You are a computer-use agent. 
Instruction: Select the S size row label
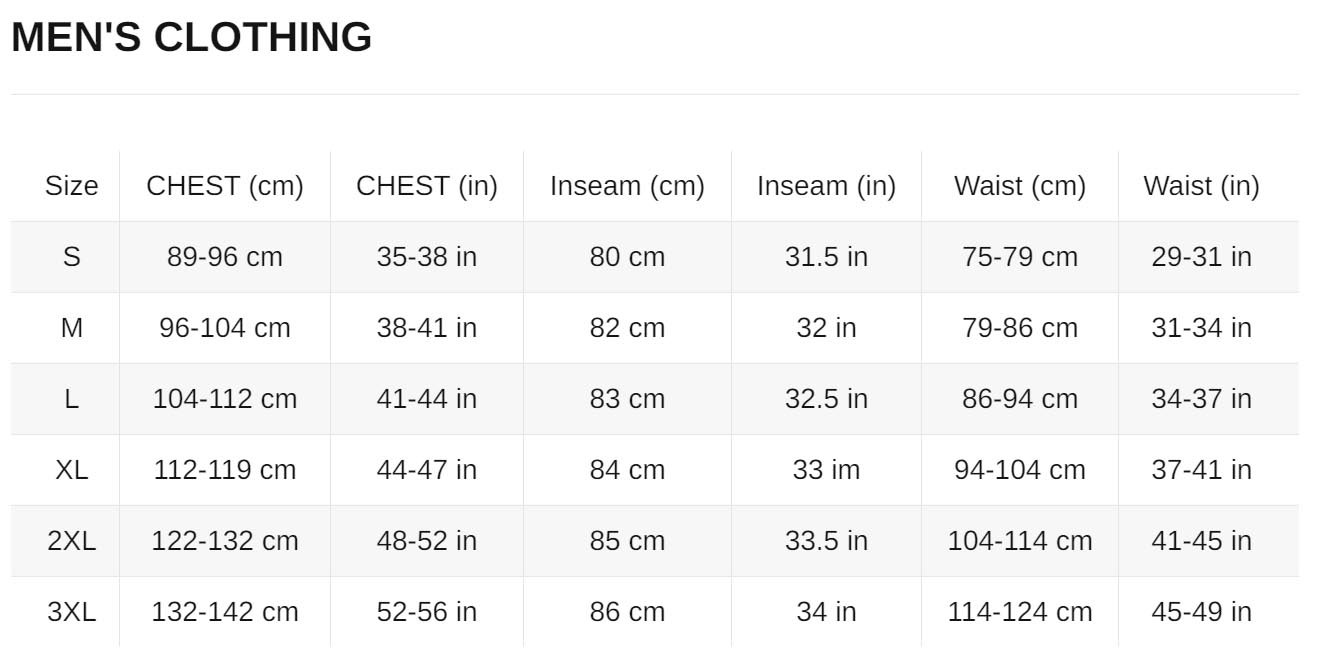(x=72, y=257)
